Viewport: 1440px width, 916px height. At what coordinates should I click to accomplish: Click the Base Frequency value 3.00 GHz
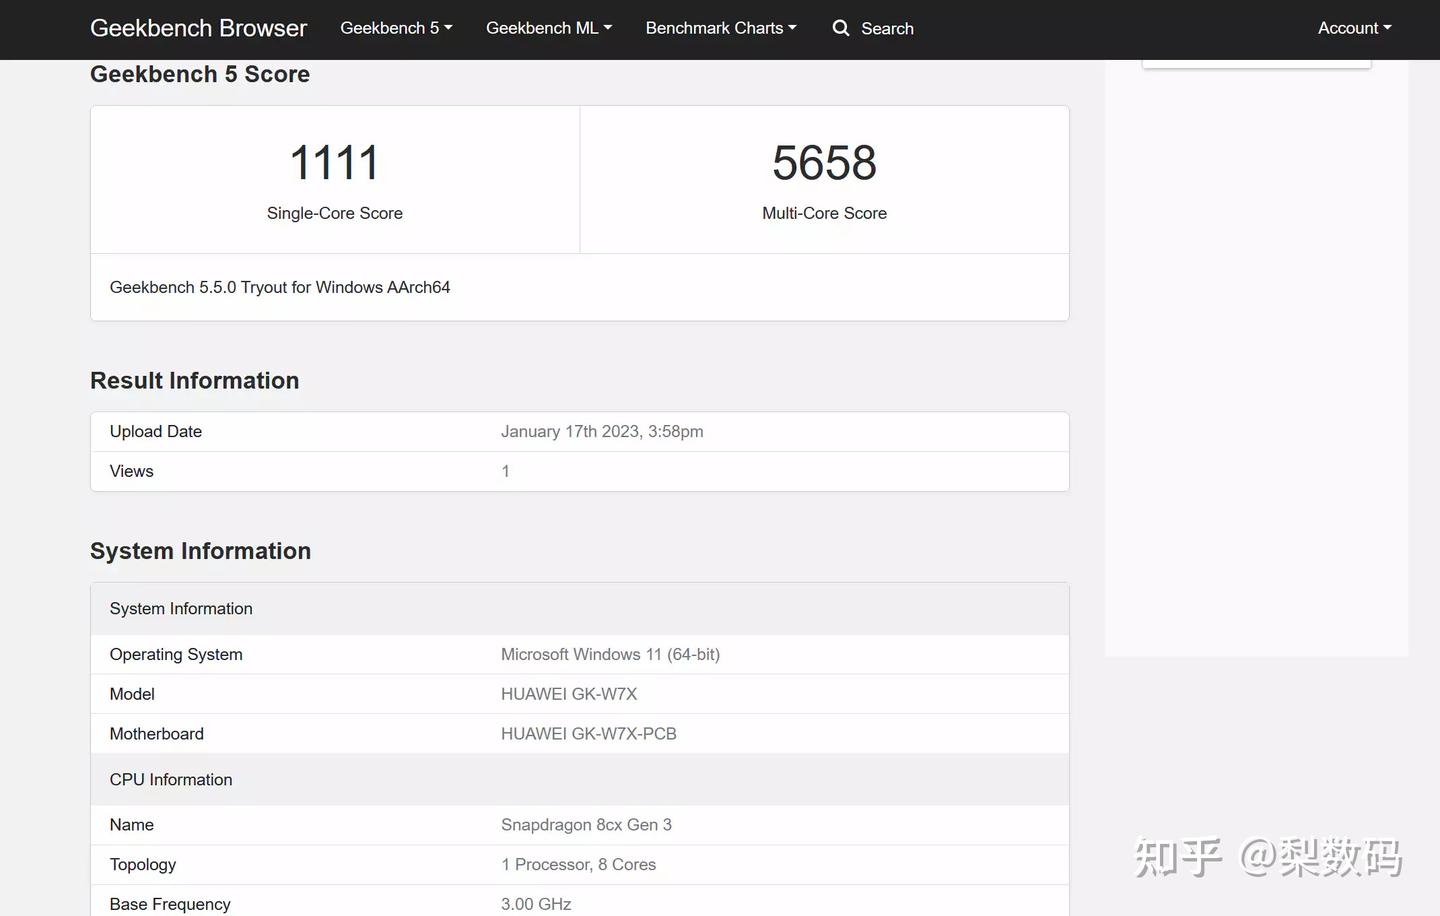tap(536, 903)
